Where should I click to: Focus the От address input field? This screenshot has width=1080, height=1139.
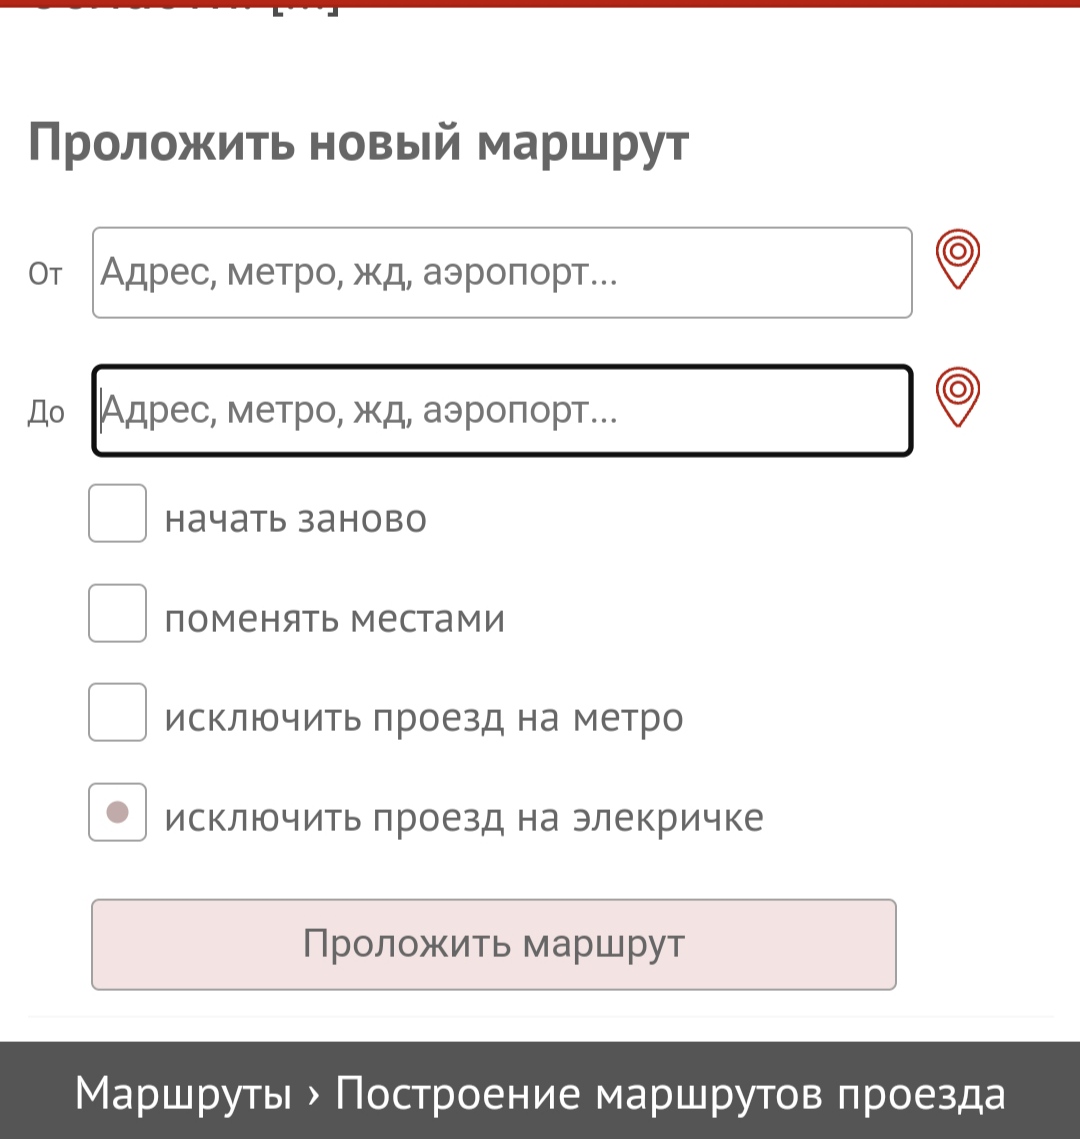[x=502, y=273]
